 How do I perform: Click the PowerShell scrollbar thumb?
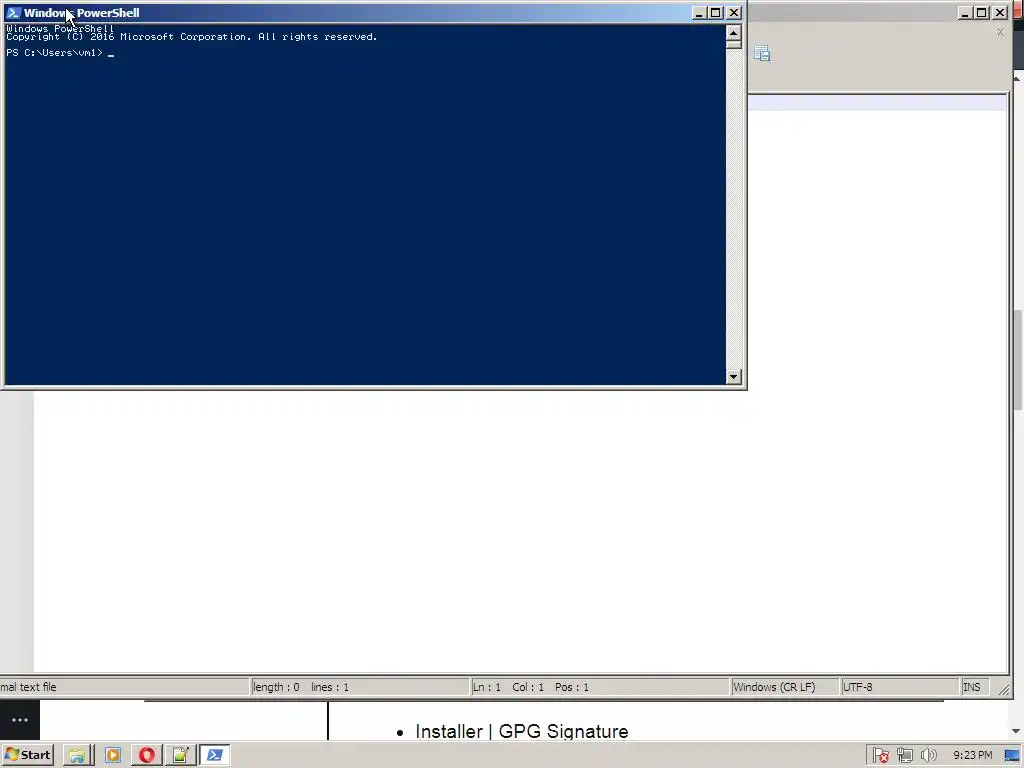click(733, 44)
